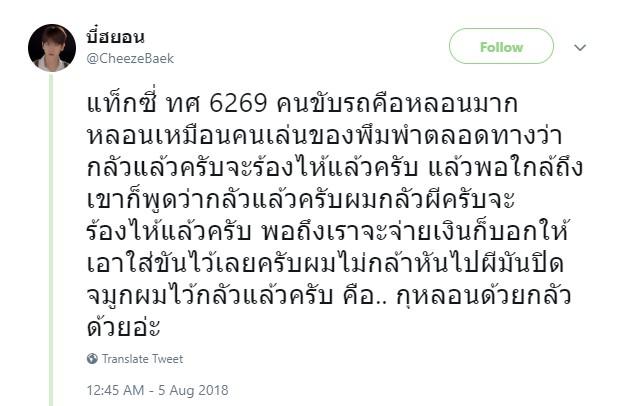Click the tweet line starting with หลอนเหมือน
The image size is (619, 406).
tap(324, 135)
